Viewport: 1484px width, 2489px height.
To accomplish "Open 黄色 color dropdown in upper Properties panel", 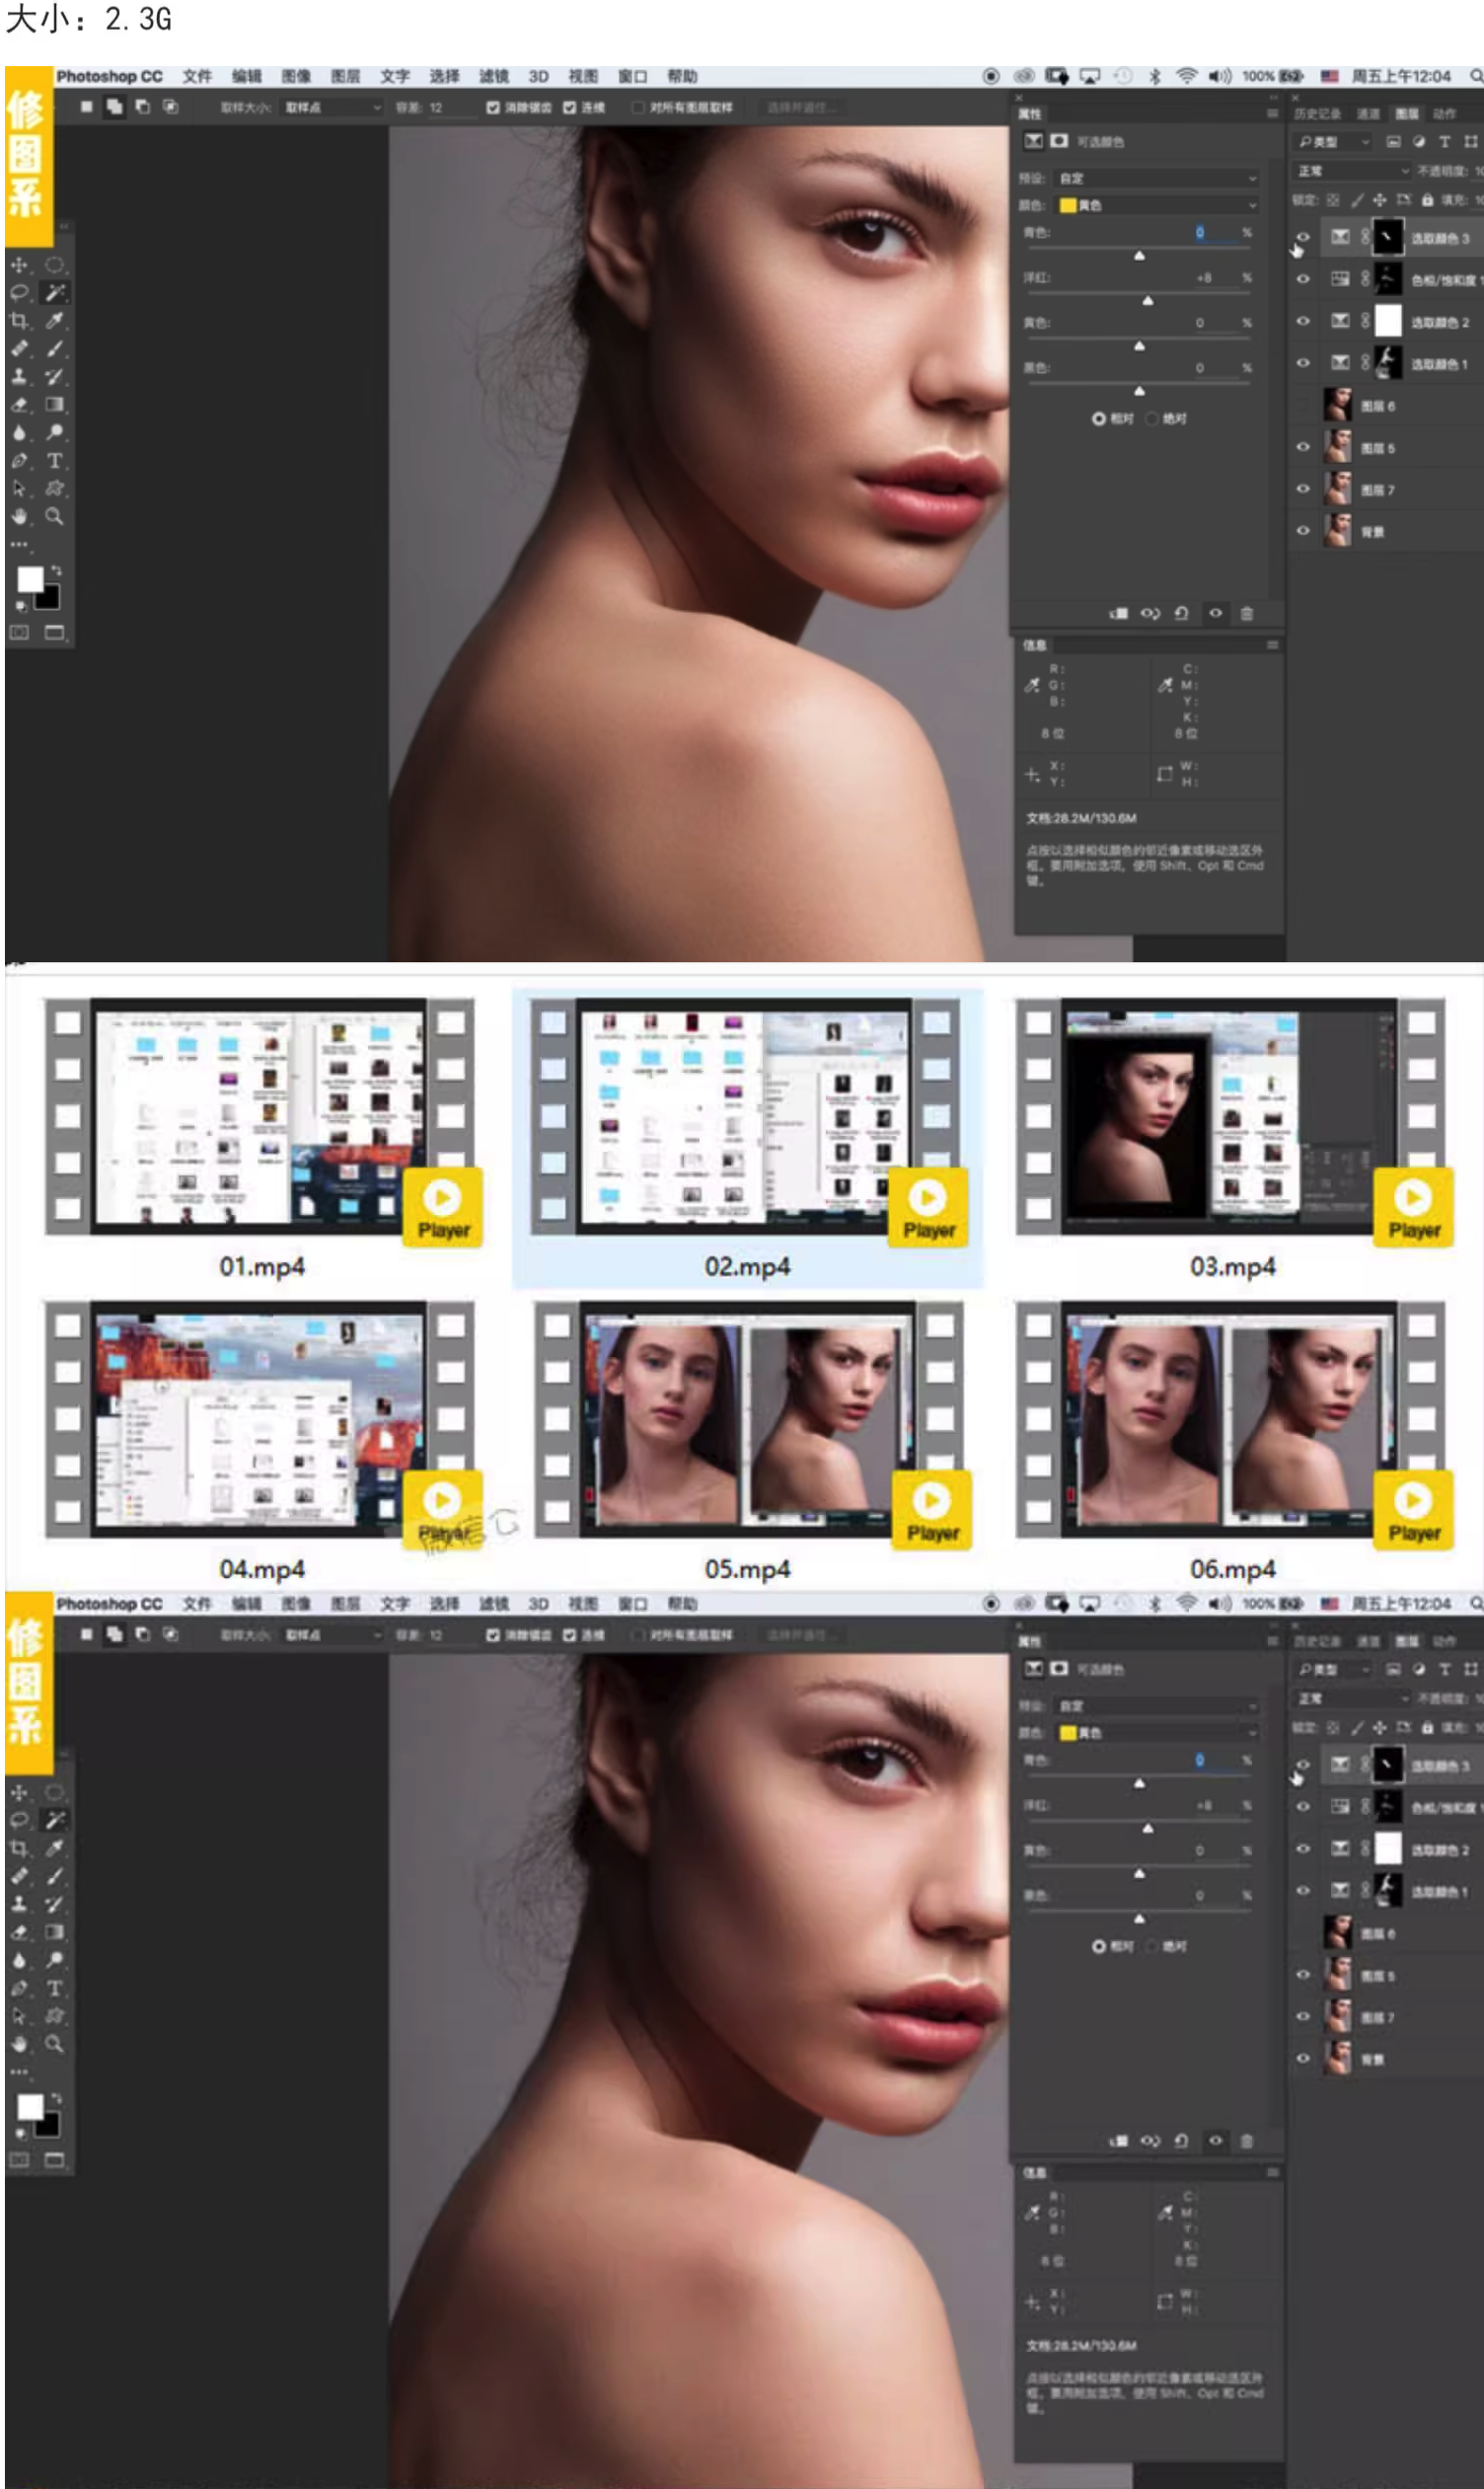I will (x=1156, y=205).
